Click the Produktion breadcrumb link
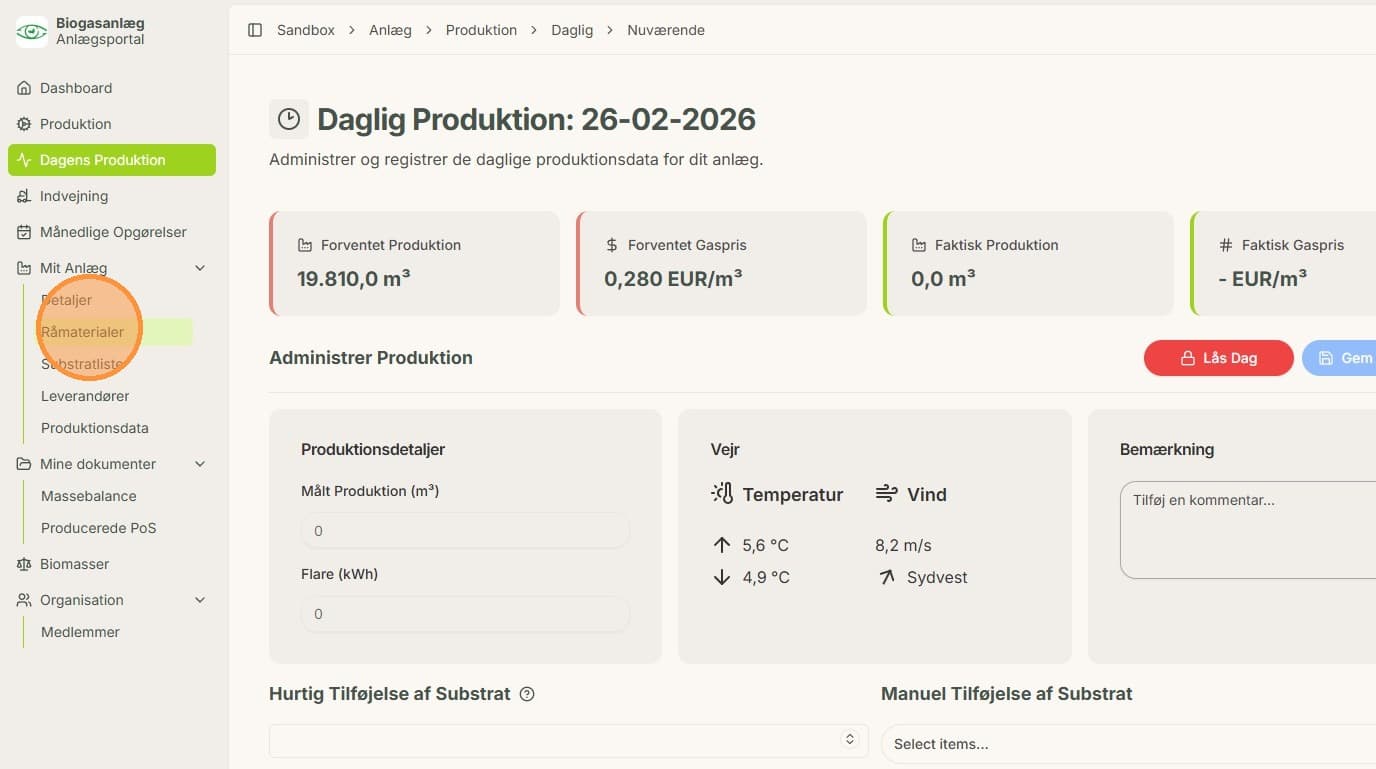Image resolution: width=1376 pixels, height=769 pixels. [481, 30]
